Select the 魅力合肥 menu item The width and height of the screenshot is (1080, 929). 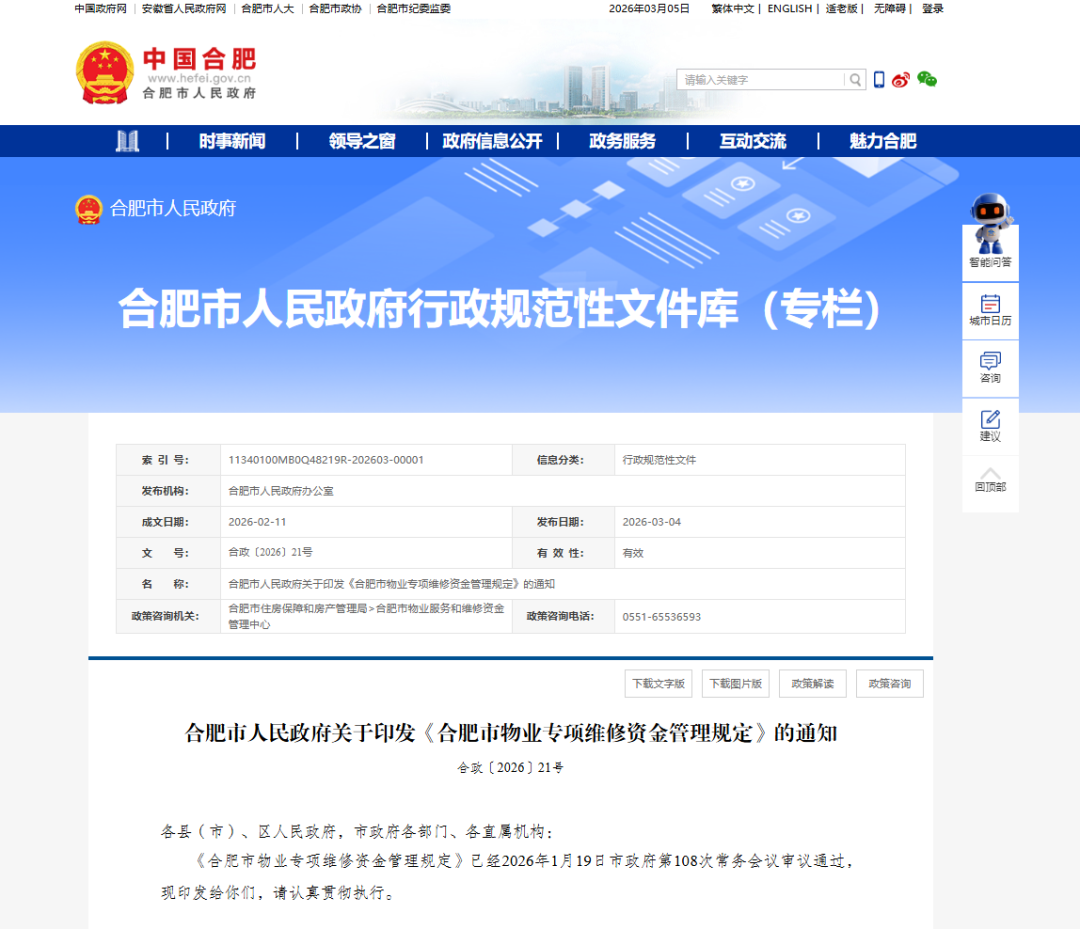(882, 141)
